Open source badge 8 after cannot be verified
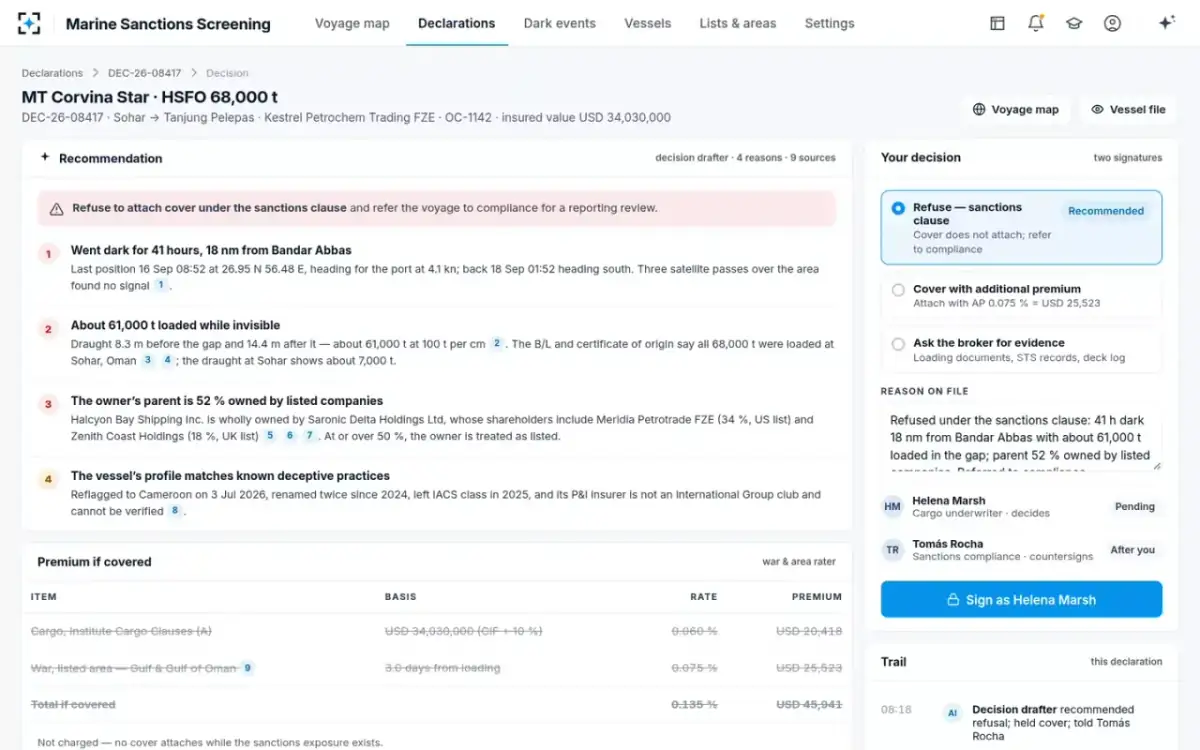Image resolution: width=1200 pixels, height=750 pixels. pos(175,511)
